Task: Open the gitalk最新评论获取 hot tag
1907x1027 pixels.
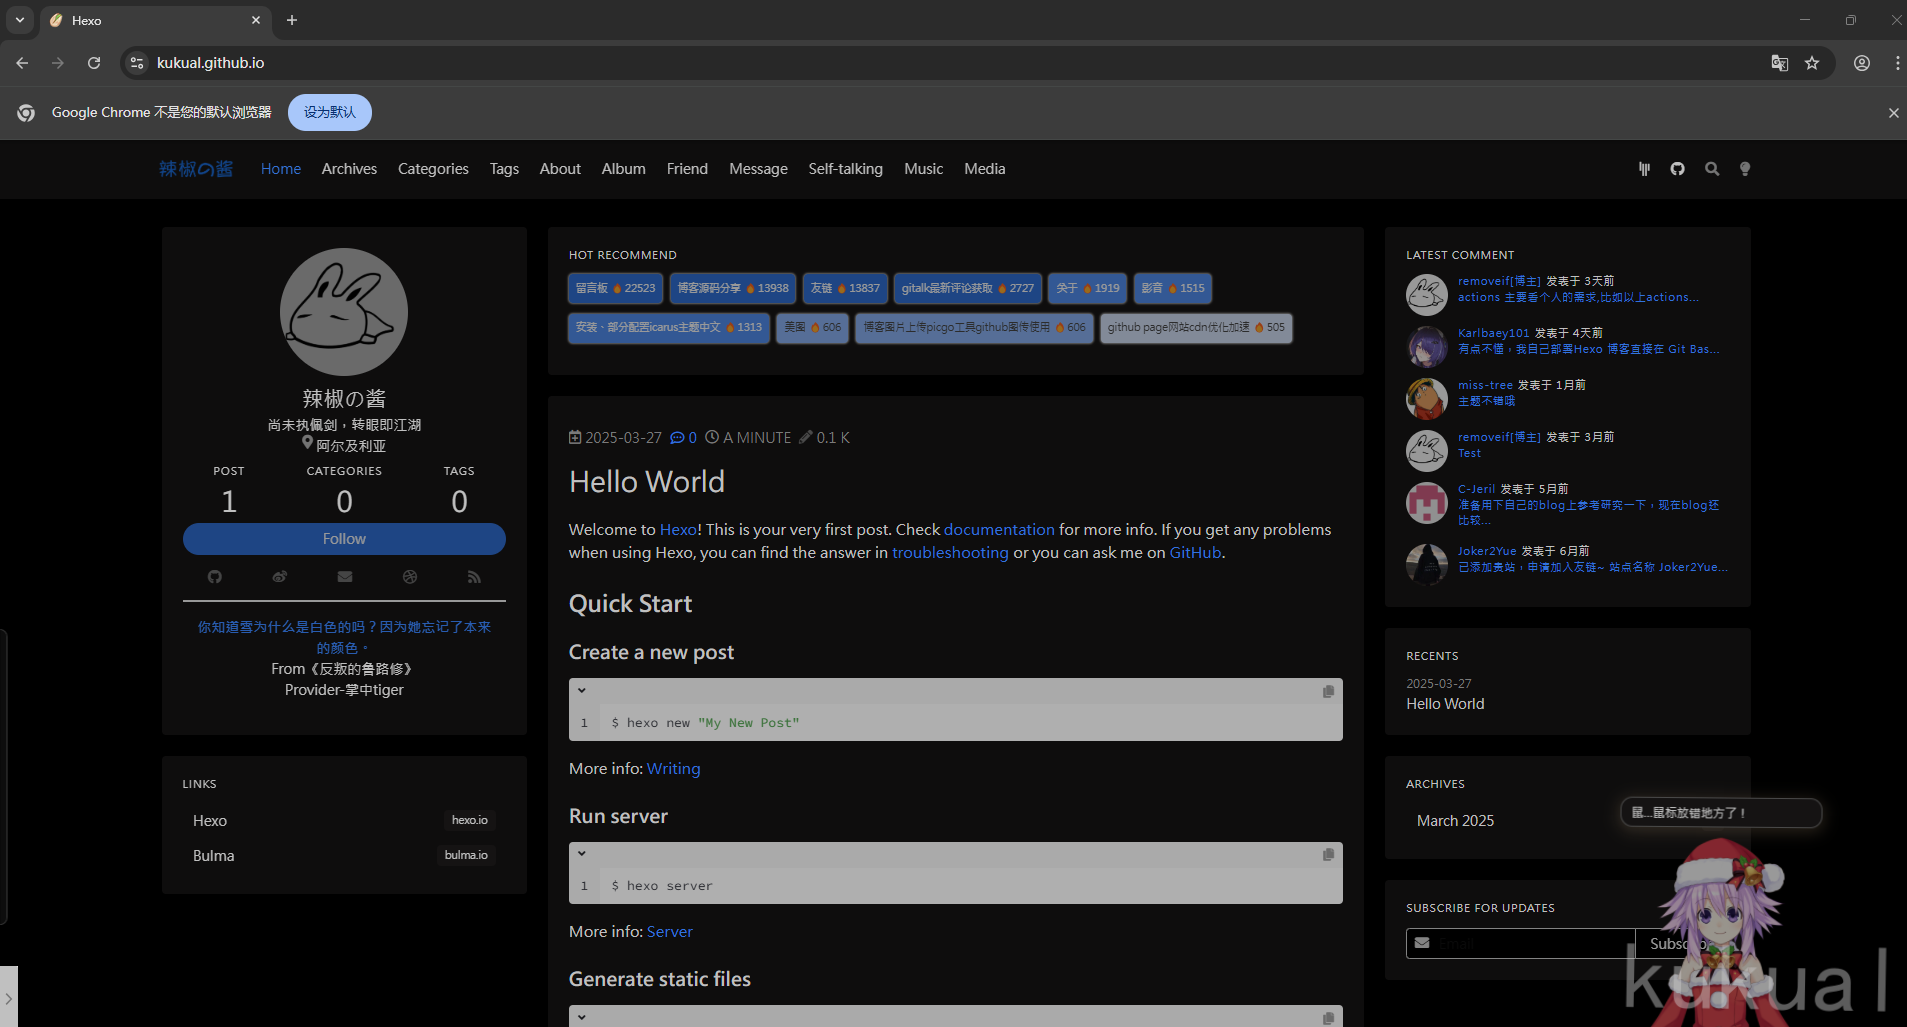Action: point(968,288)
